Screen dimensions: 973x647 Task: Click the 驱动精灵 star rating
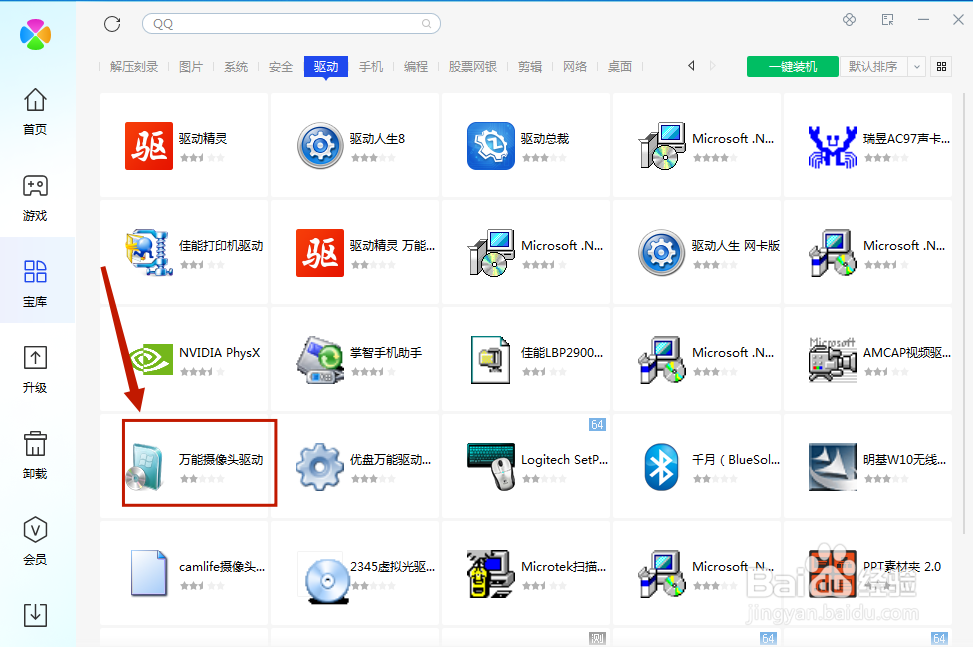[x=202, y=158]
